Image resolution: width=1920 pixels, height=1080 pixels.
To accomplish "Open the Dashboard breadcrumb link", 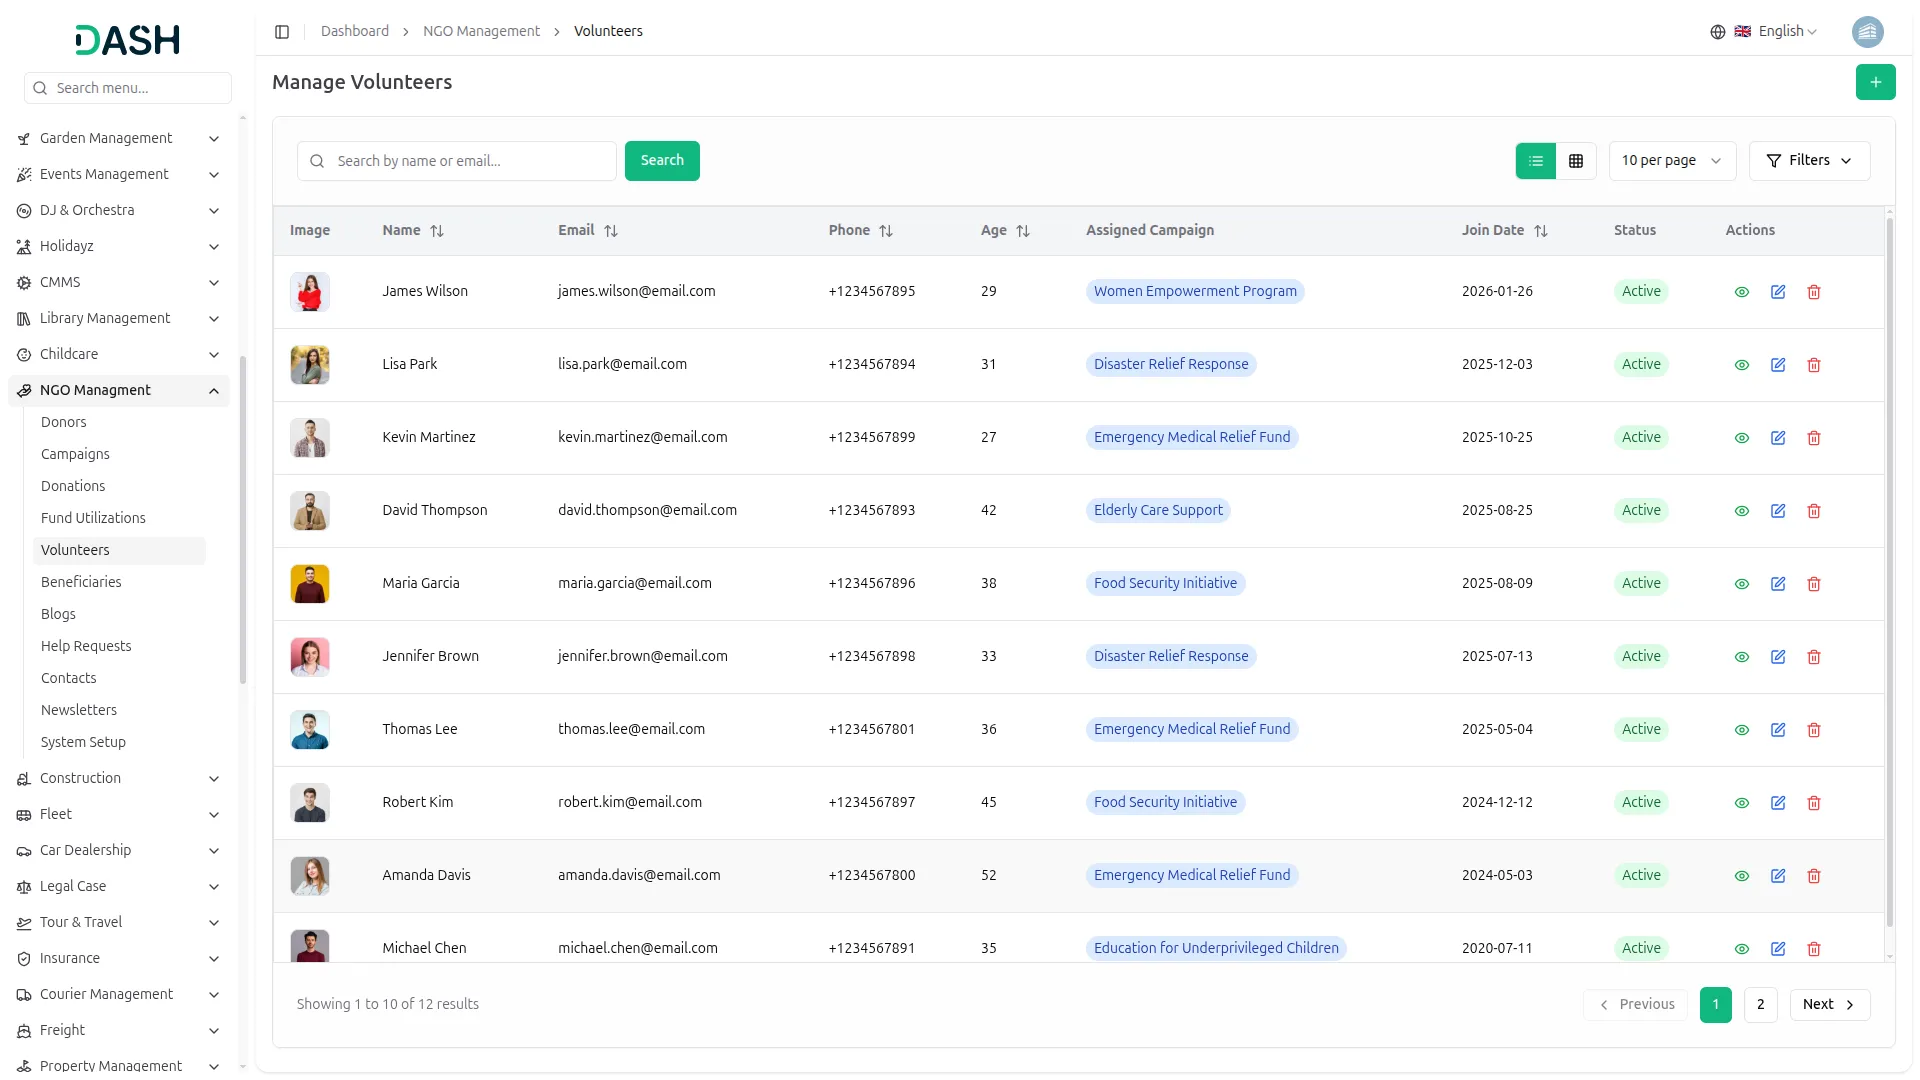I will click(x=355, y=32).
